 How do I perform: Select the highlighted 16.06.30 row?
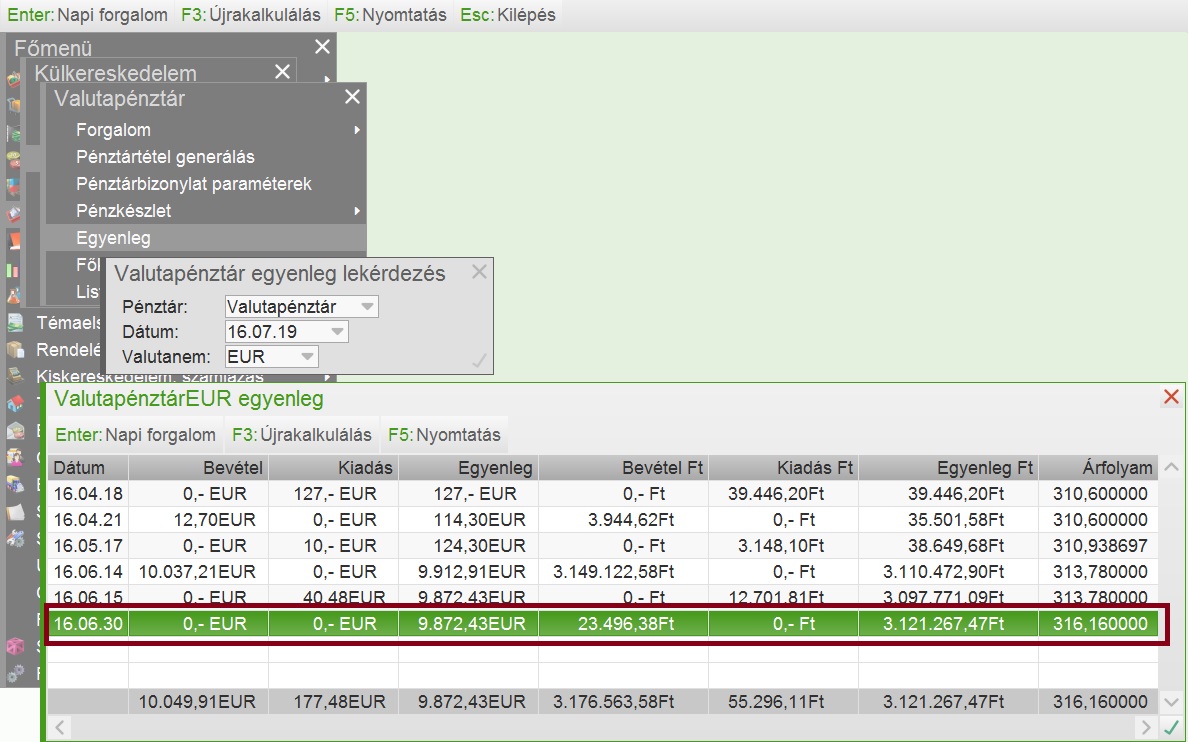603,624
